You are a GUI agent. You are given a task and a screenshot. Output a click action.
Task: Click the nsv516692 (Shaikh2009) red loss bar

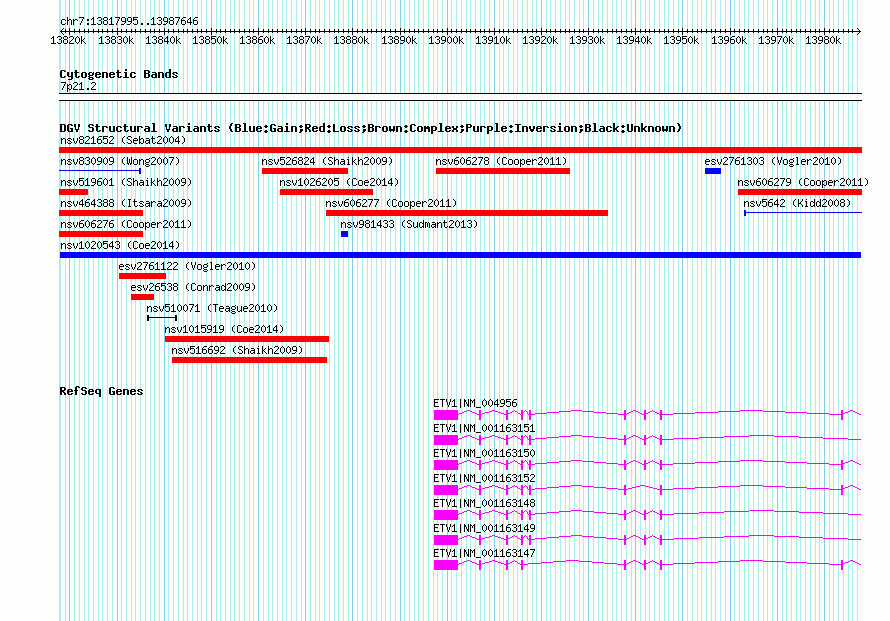(249, 360)
